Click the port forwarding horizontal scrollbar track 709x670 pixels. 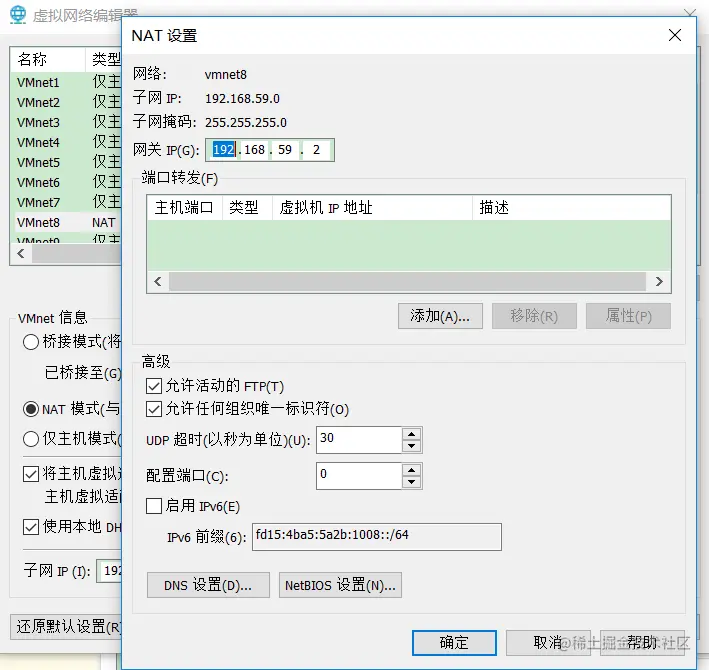407,282
